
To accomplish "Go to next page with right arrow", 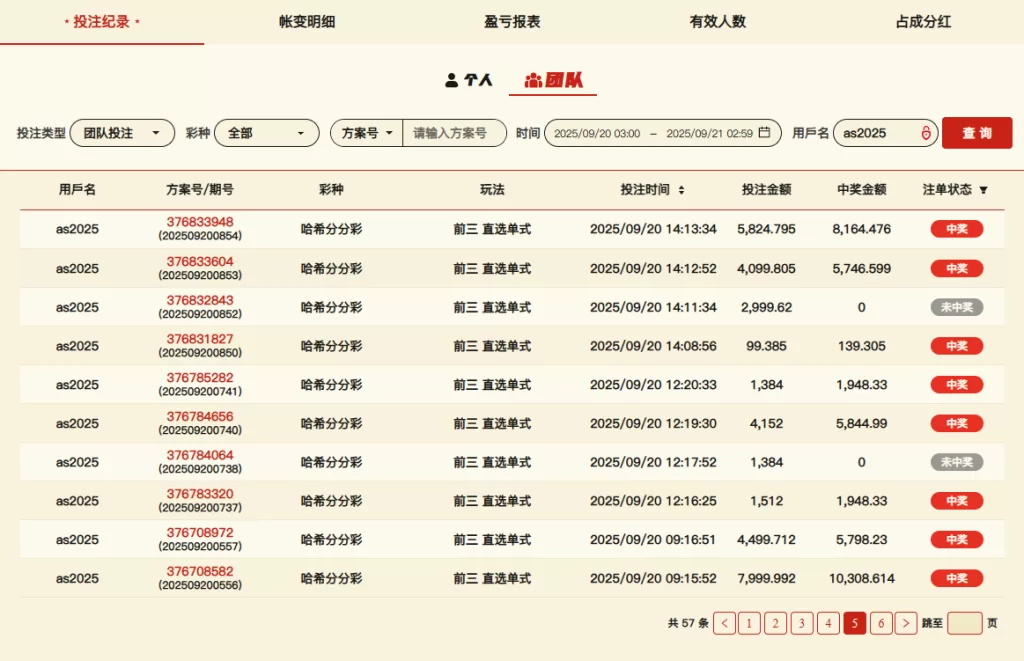I will coord(906,623).
